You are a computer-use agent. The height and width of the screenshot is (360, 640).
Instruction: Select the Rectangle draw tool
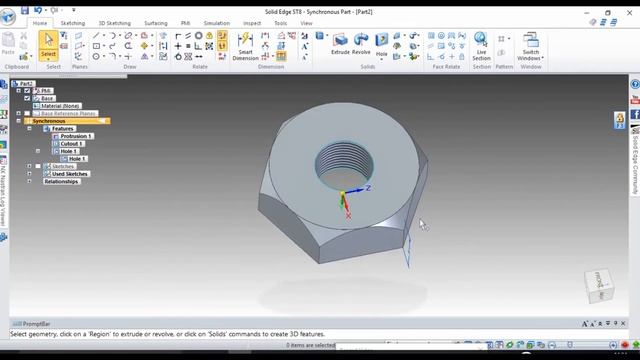(96, 46)
